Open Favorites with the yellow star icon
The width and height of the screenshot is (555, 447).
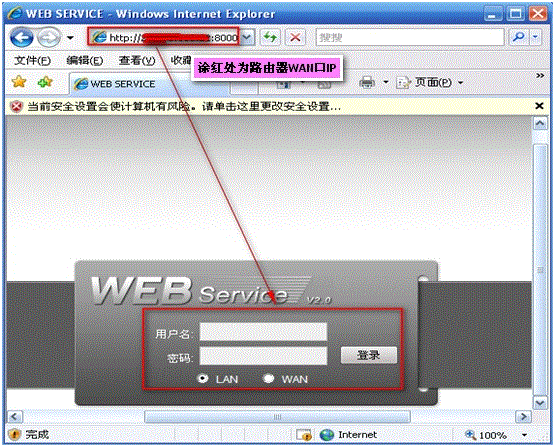pos(19,82)
